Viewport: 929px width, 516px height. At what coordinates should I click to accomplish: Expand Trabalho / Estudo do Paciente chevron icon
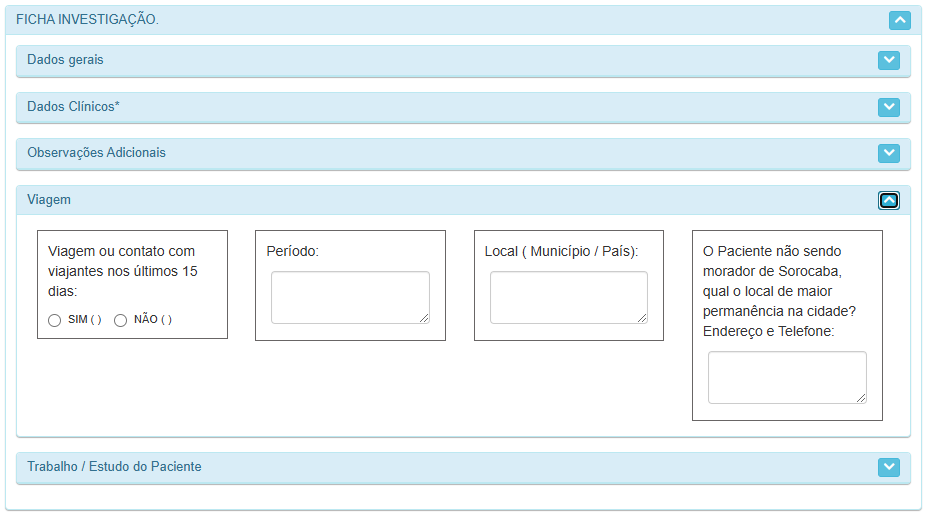[888, 467]
